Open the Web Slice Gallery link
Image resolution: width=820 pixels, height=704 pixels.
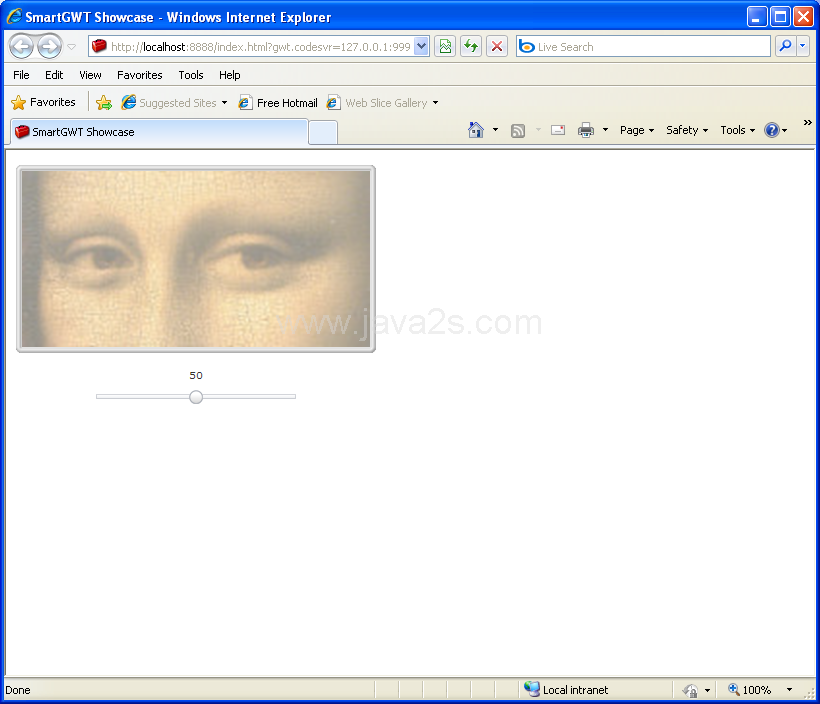(377, 103)
